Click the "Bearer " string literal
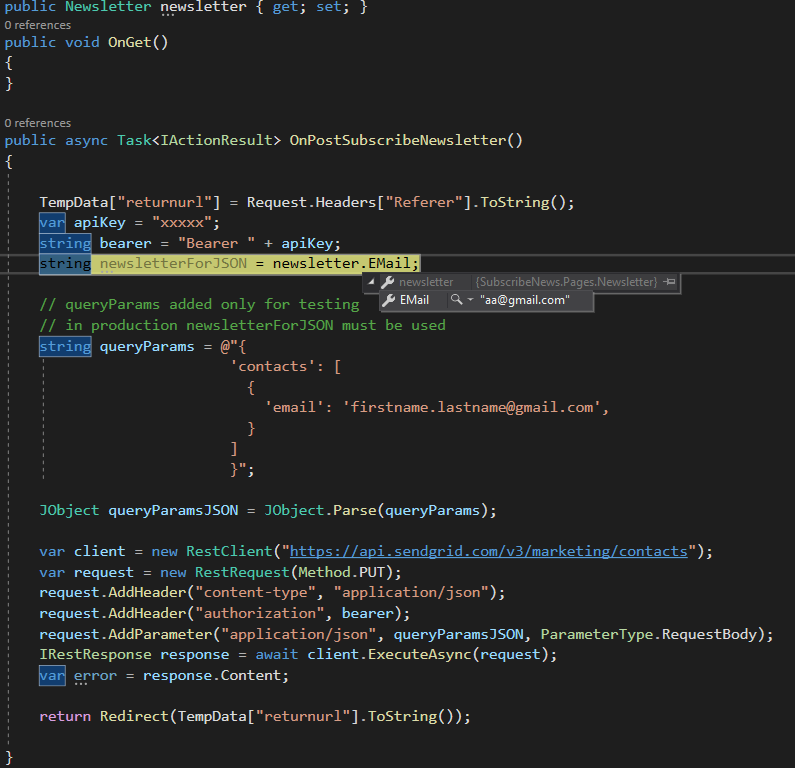 [216, 243]
